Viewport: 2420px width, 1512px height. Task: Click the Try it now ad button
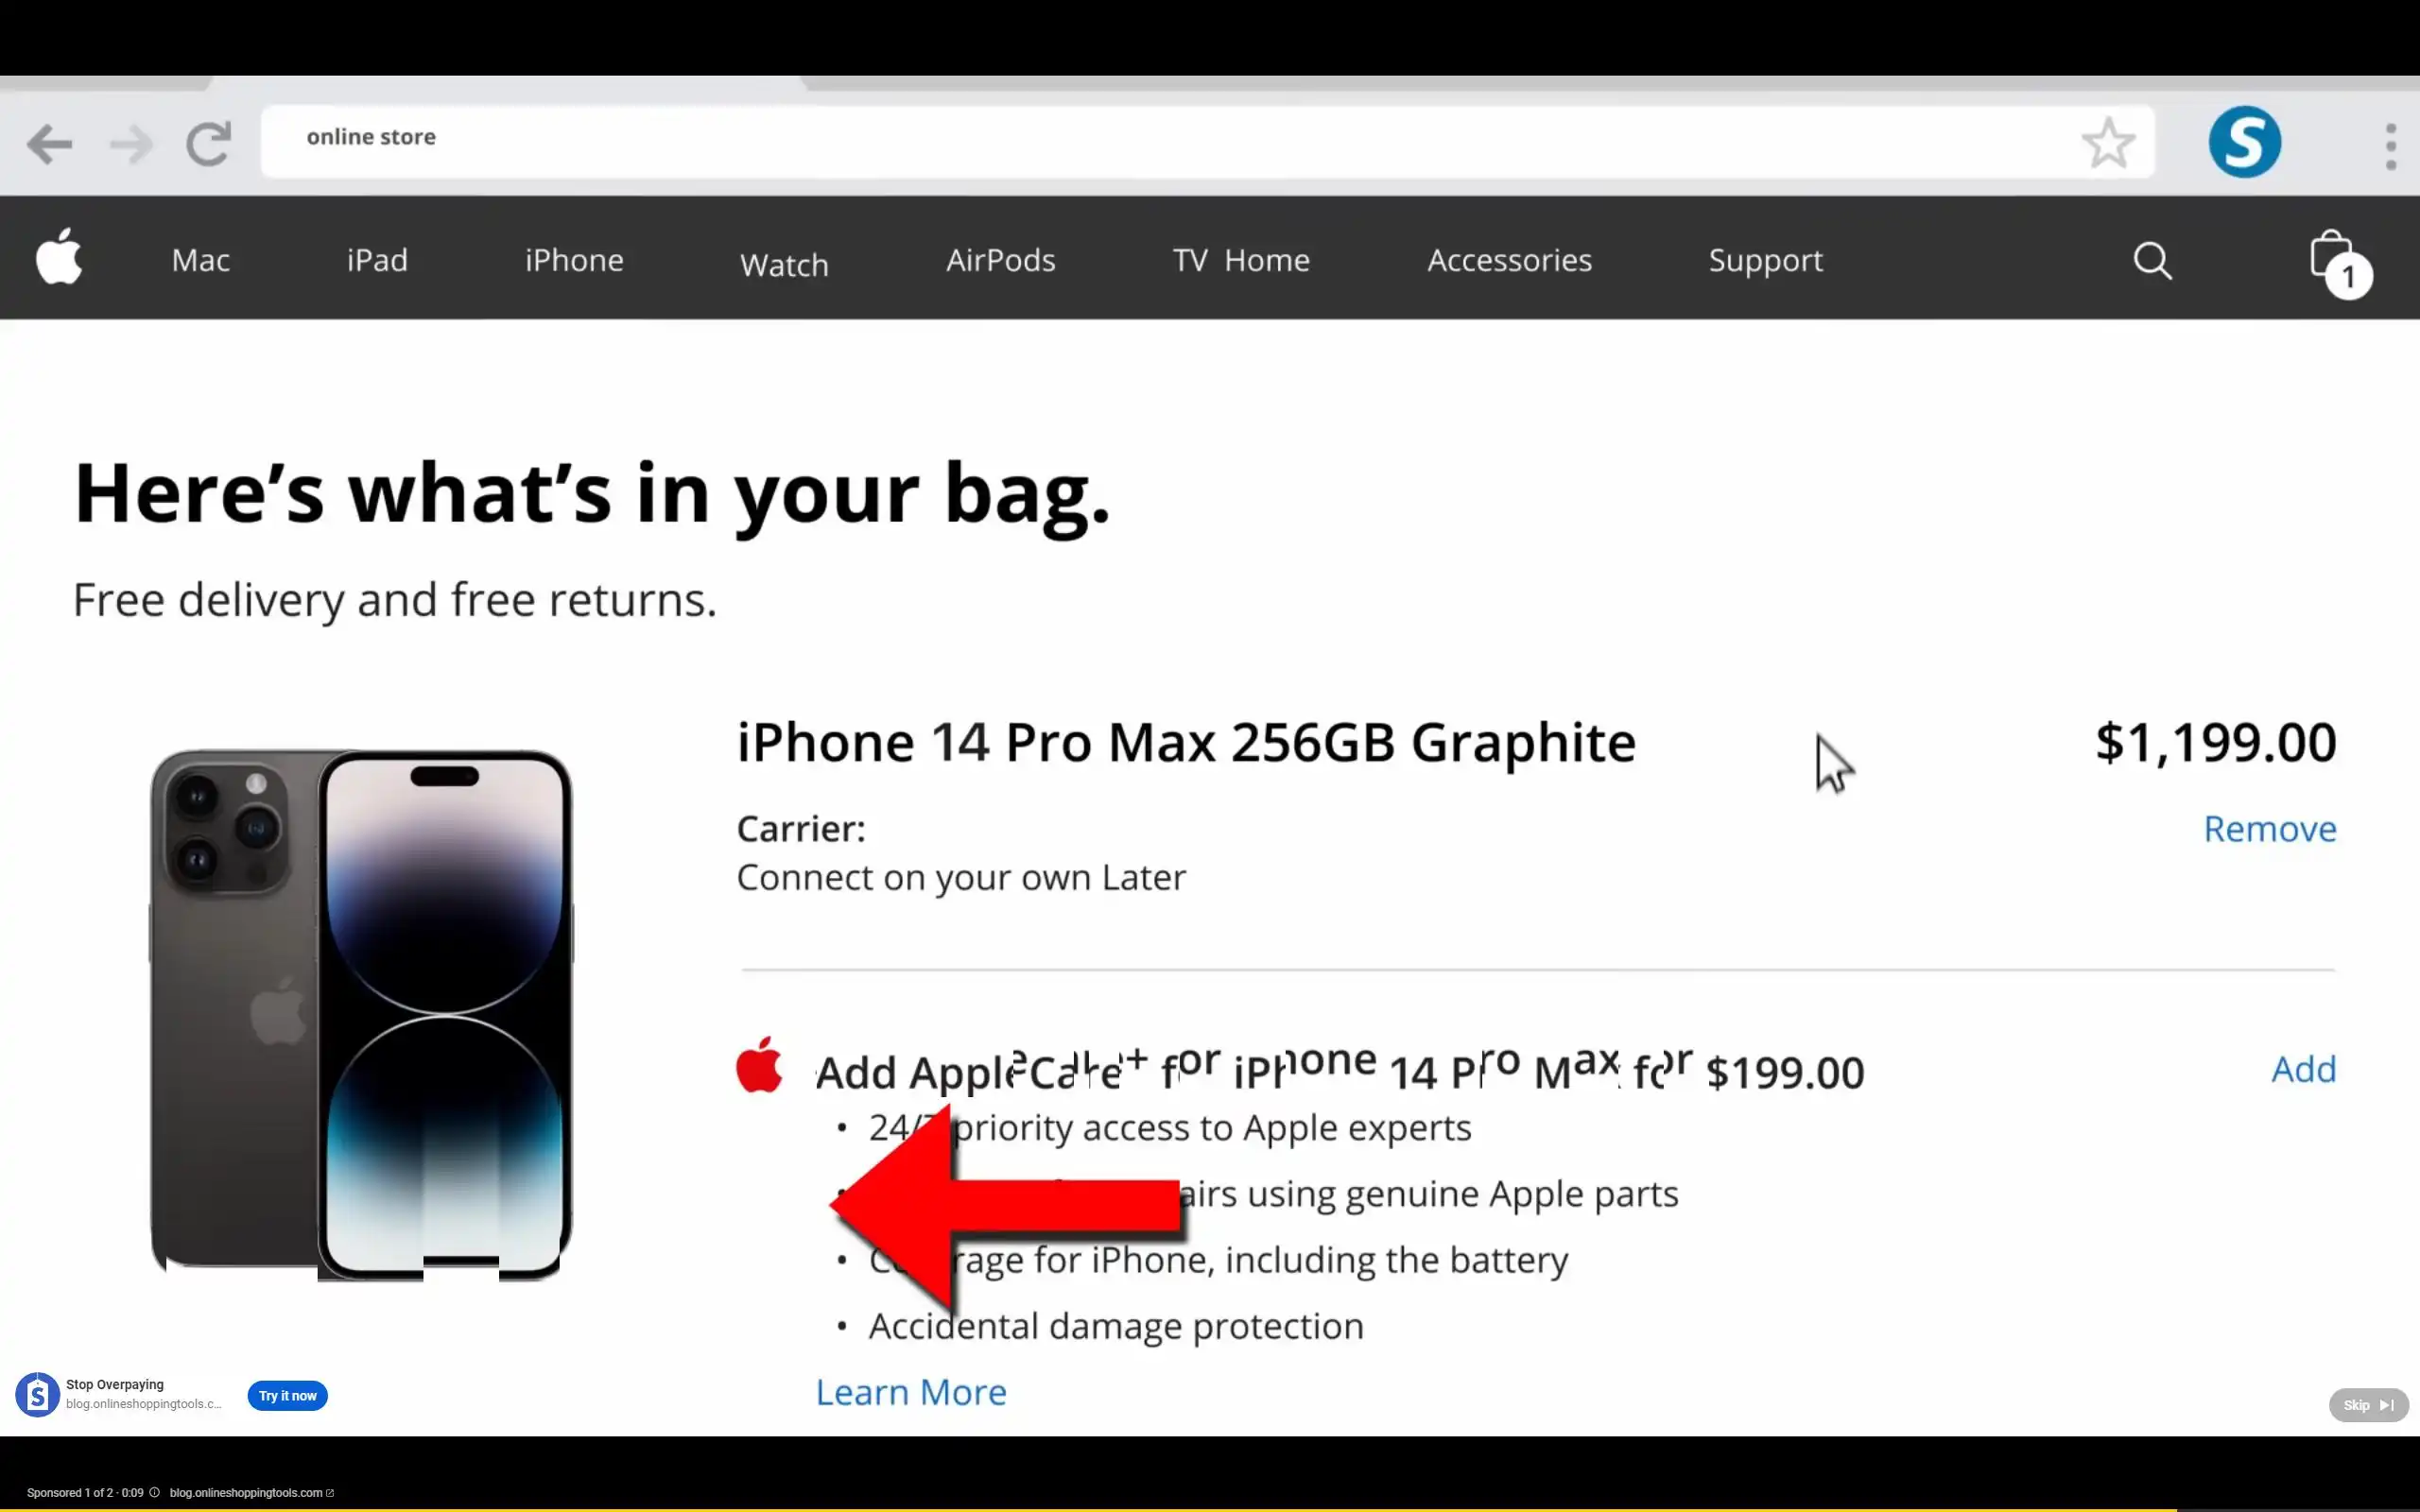287,1395
